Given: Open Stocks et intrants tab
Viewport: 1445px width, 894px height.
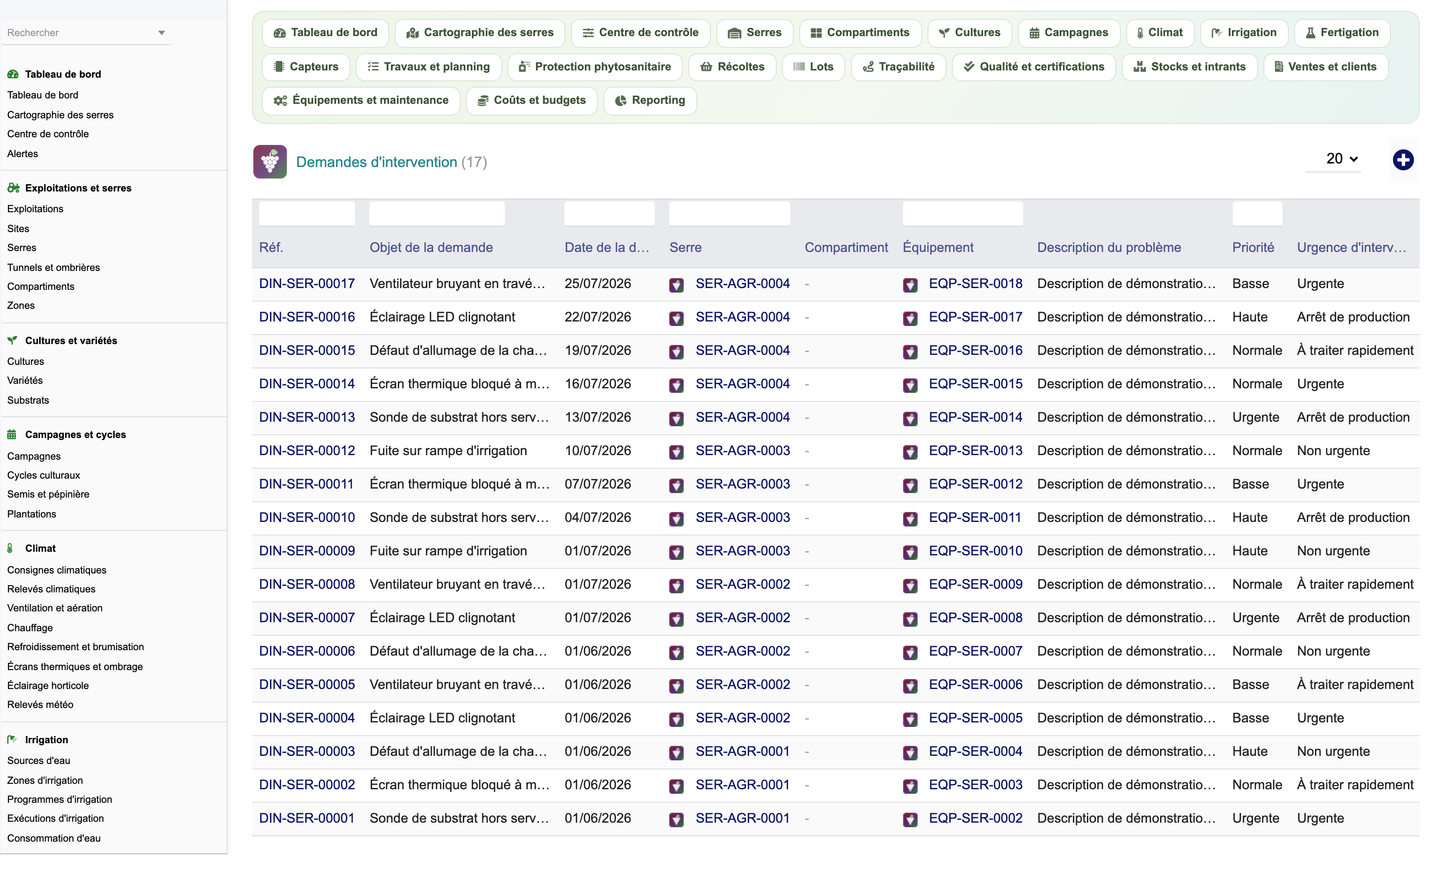Looking at the screenshot, I should tap(1190, 67).
